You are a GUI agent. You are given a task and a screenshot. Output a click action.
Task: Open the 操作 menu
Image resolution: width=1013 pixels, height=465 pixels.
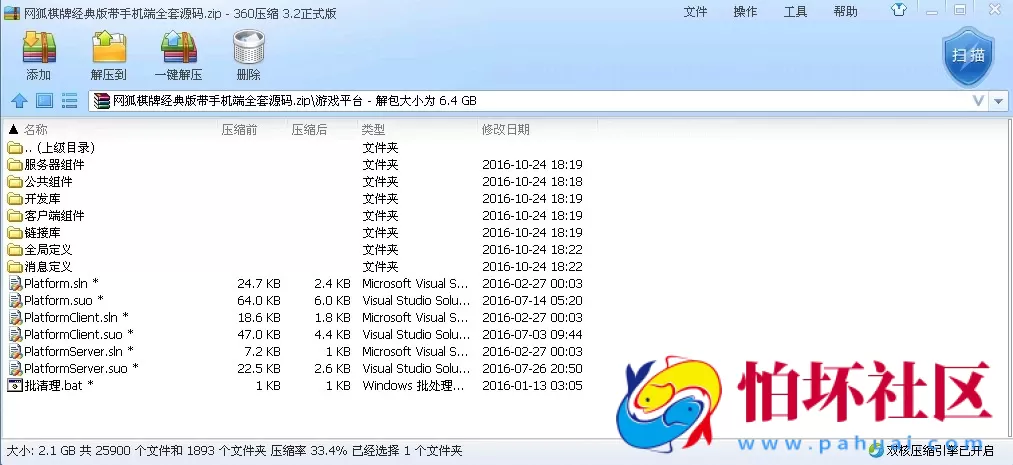coord(745,12)
